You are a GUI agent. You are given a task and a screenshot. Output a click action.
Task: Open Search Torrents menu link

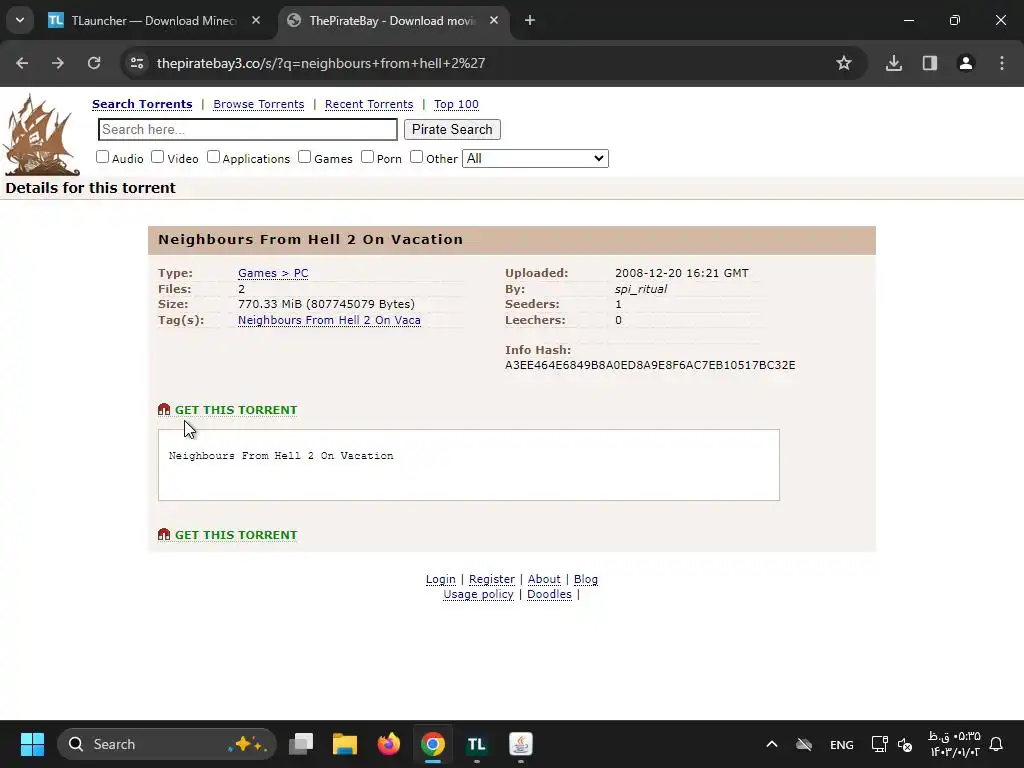[x=142, y=104]
